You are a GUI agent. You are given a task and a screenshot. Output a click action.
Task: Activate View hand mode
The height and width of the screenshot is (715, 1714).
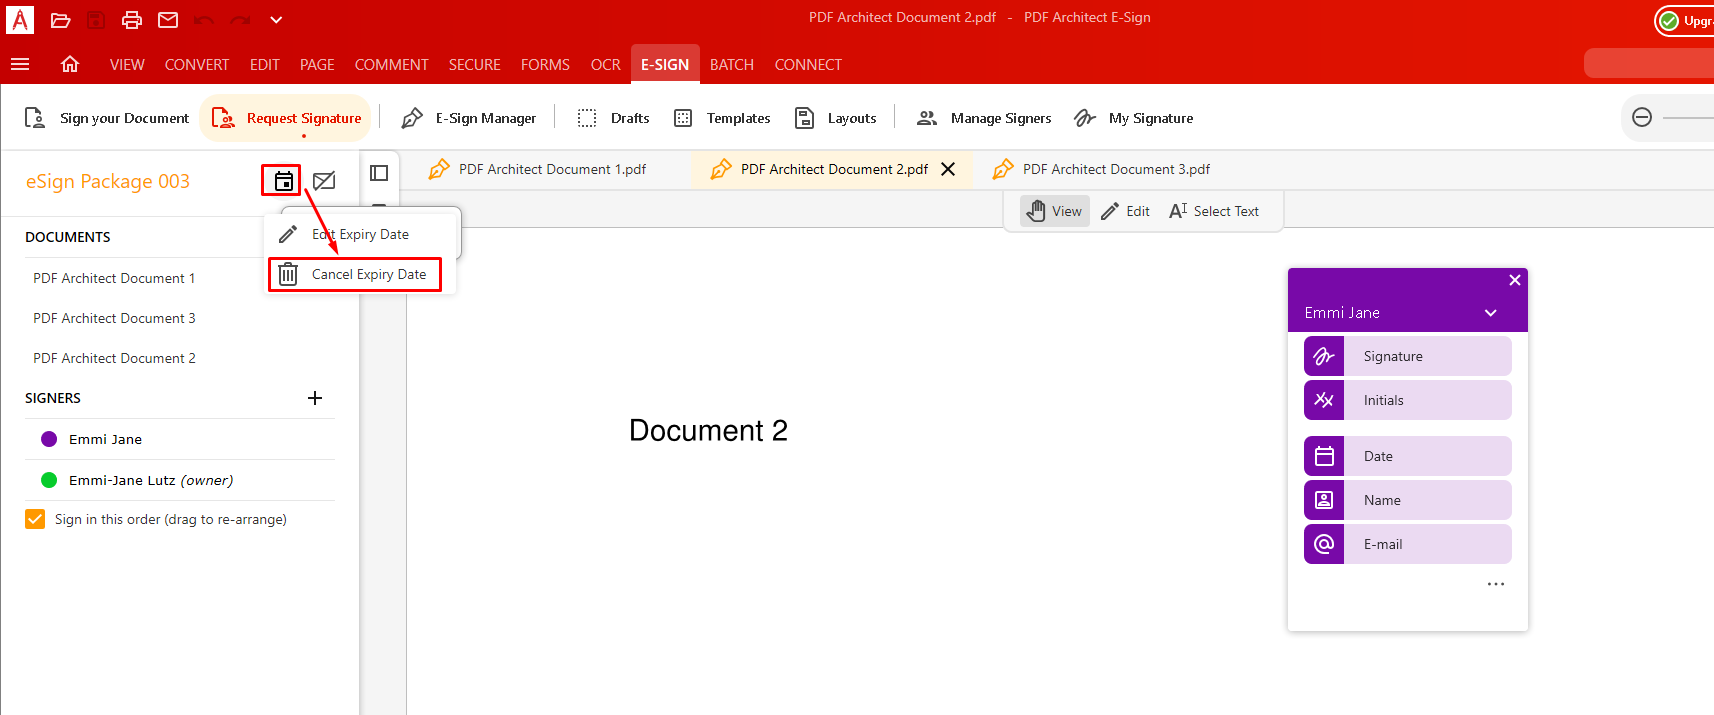pyautogui.click(x=1055, y=211)
